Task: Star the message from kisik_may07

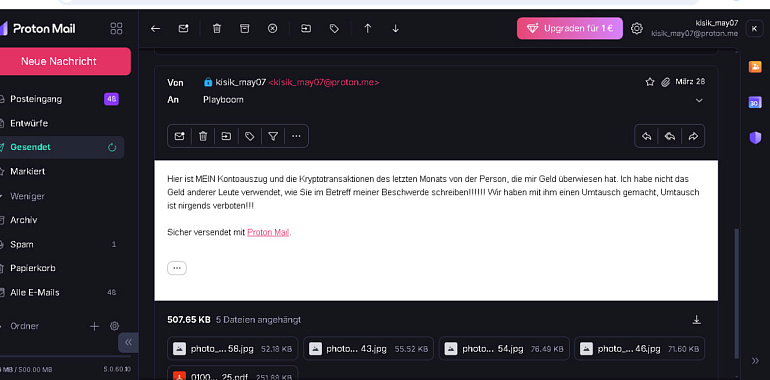Action: pyautogui.click(x=650, y=82)
